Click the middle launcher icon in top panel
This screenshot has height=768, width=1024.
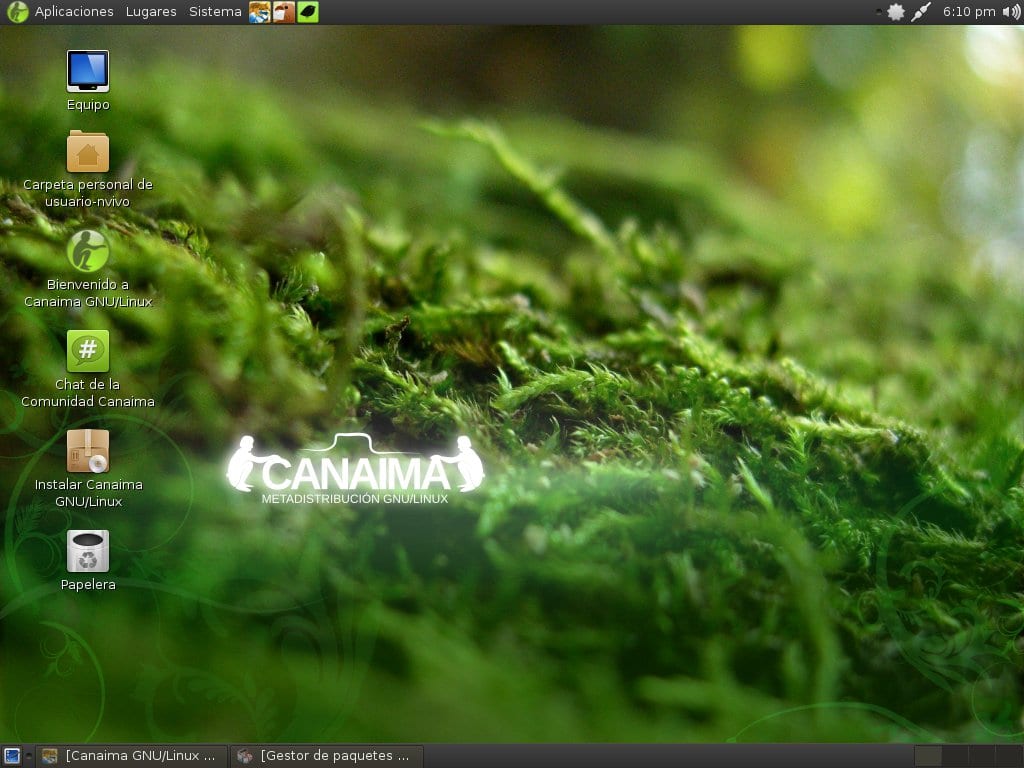click(x=284, y=12)
